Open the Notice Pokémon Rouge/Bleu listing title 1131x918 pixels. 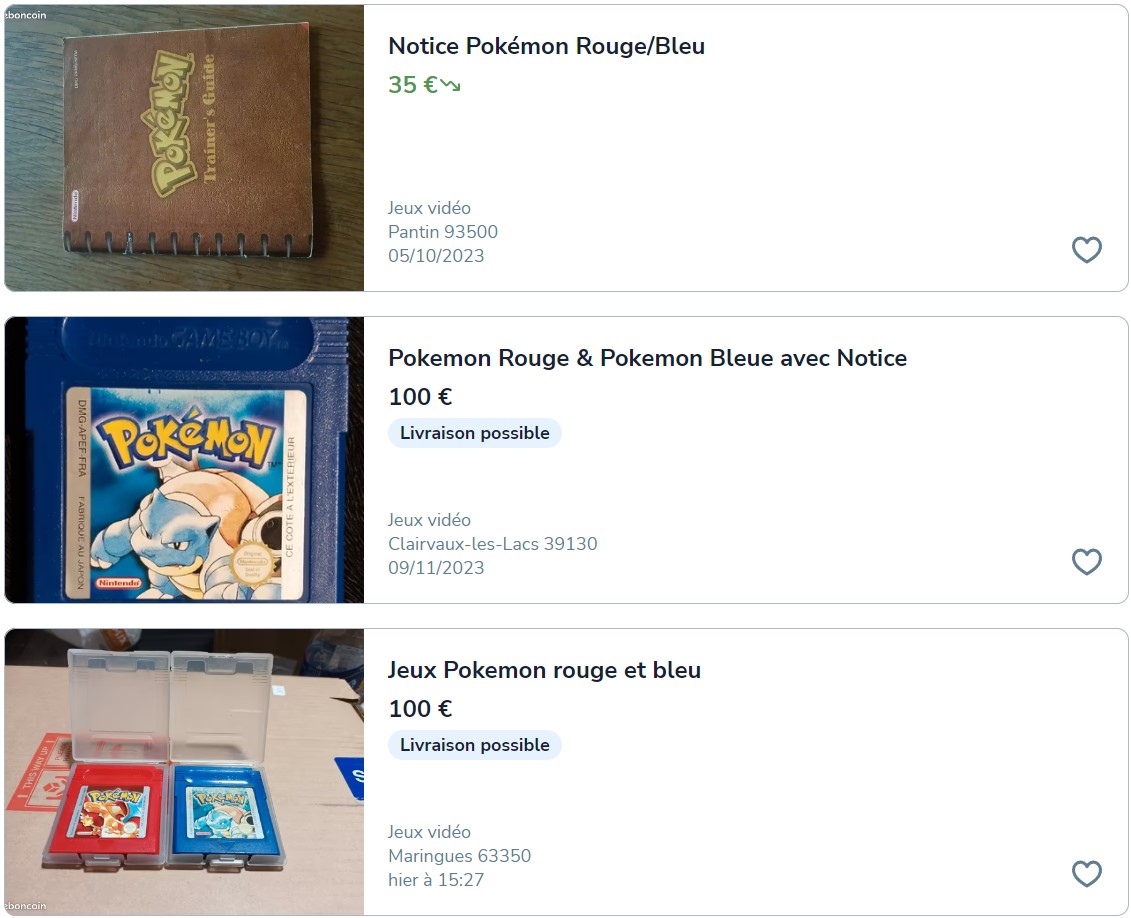pyautogui.click(x=546, y=46)
